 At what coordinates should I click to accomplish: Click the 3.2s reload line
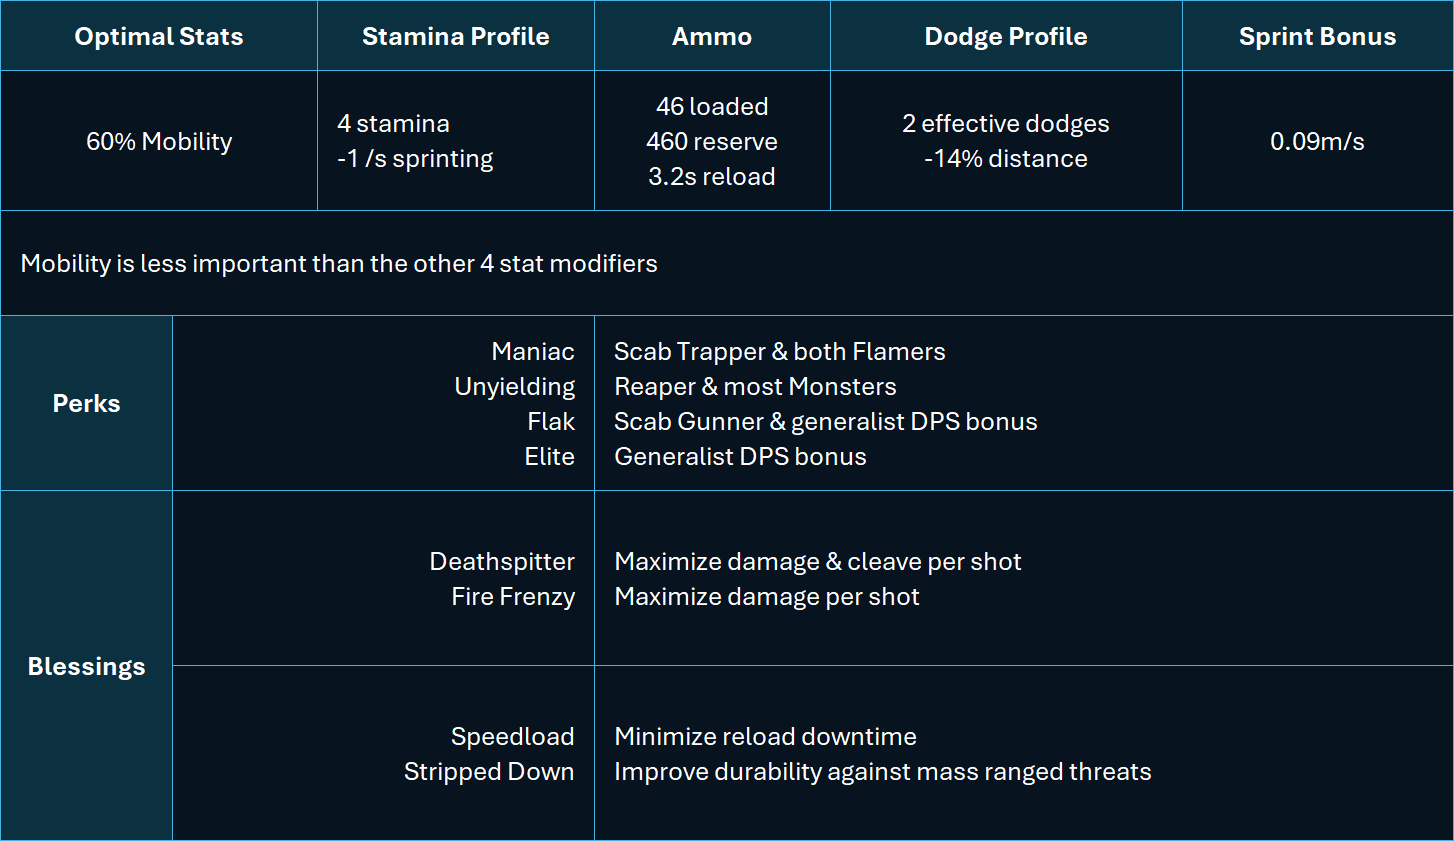712,177
